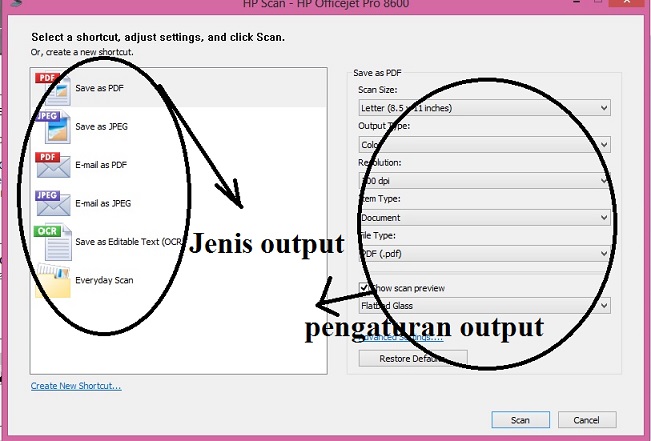Pick the E-mail as PDF envelope icon
The image size is (651, 441).
point(53,165)
